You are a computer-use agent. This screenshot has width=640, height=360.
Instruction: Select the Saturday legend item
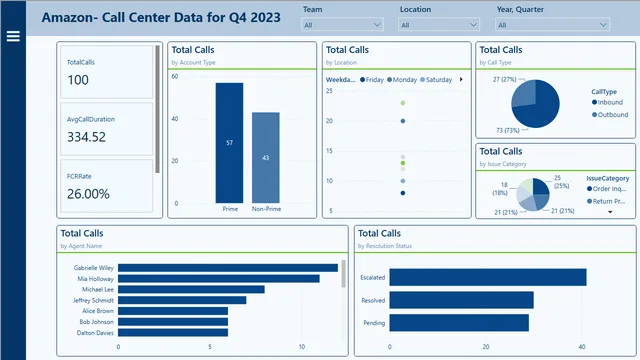click(x=436, y=80)
